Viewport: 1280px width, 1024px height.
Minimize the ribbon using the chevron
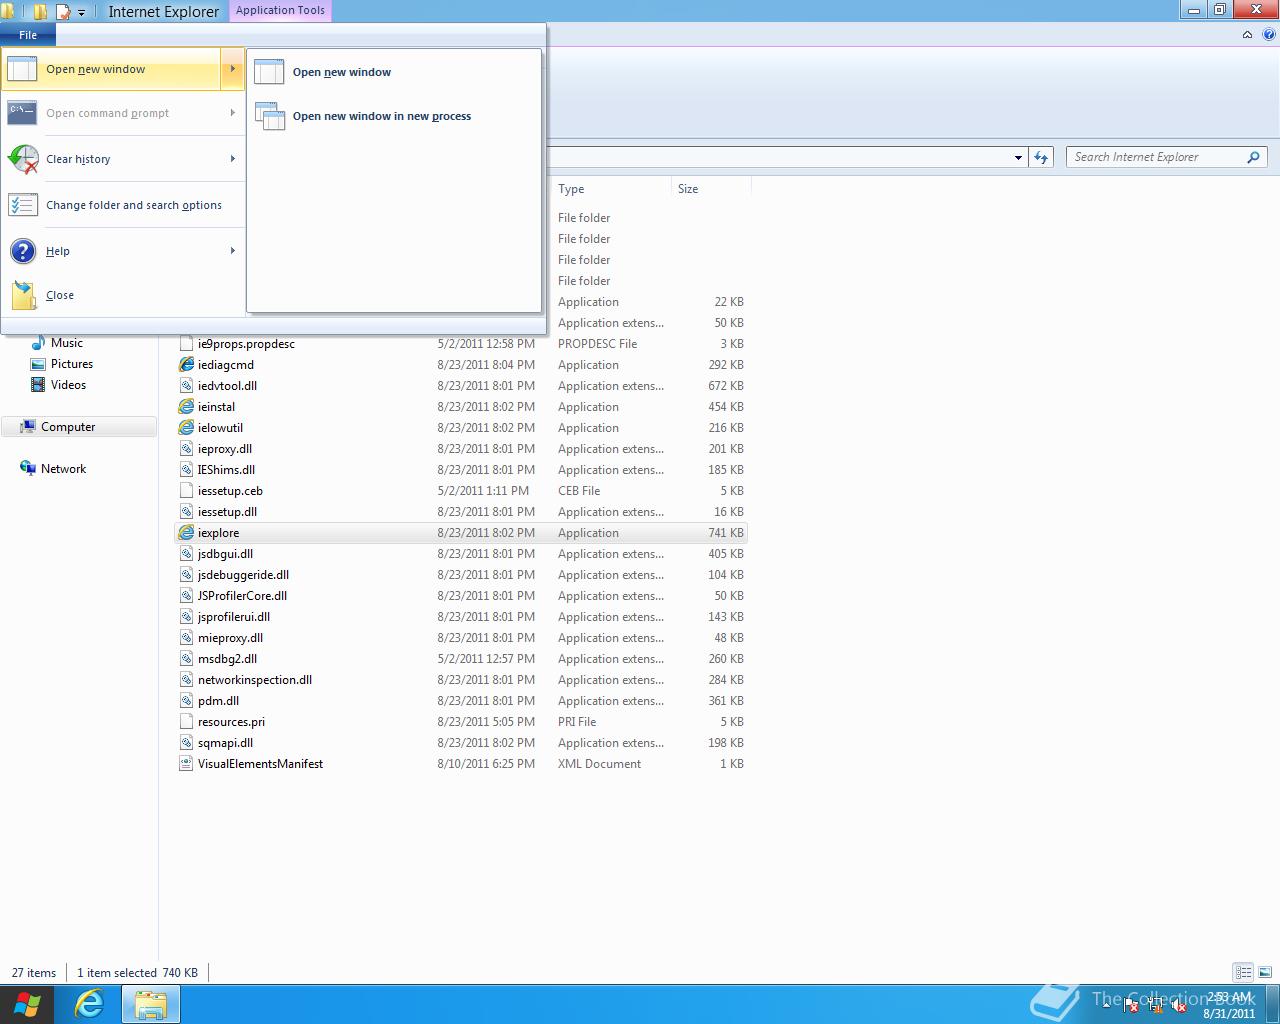(x=1247, y=34)
